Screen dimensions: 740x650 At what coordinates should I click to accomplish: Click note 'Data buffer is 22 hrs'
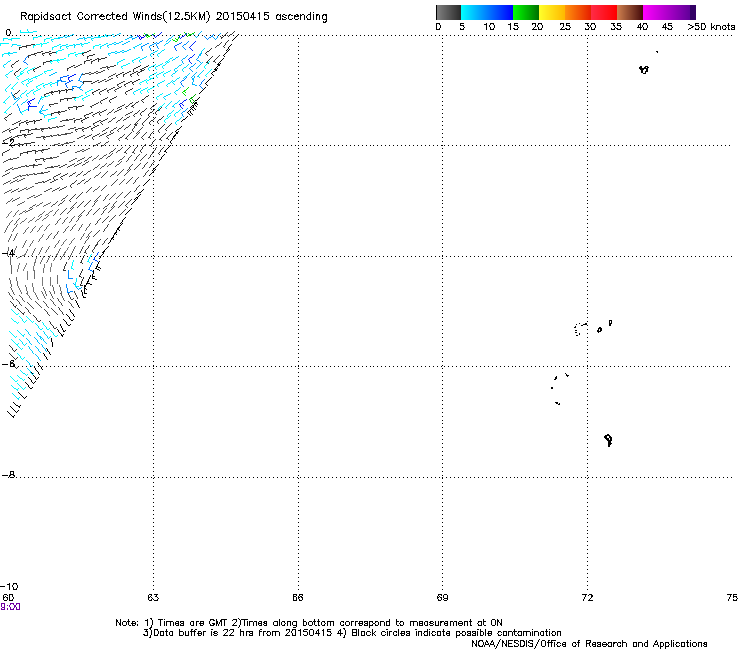click(x=198, y=633)
